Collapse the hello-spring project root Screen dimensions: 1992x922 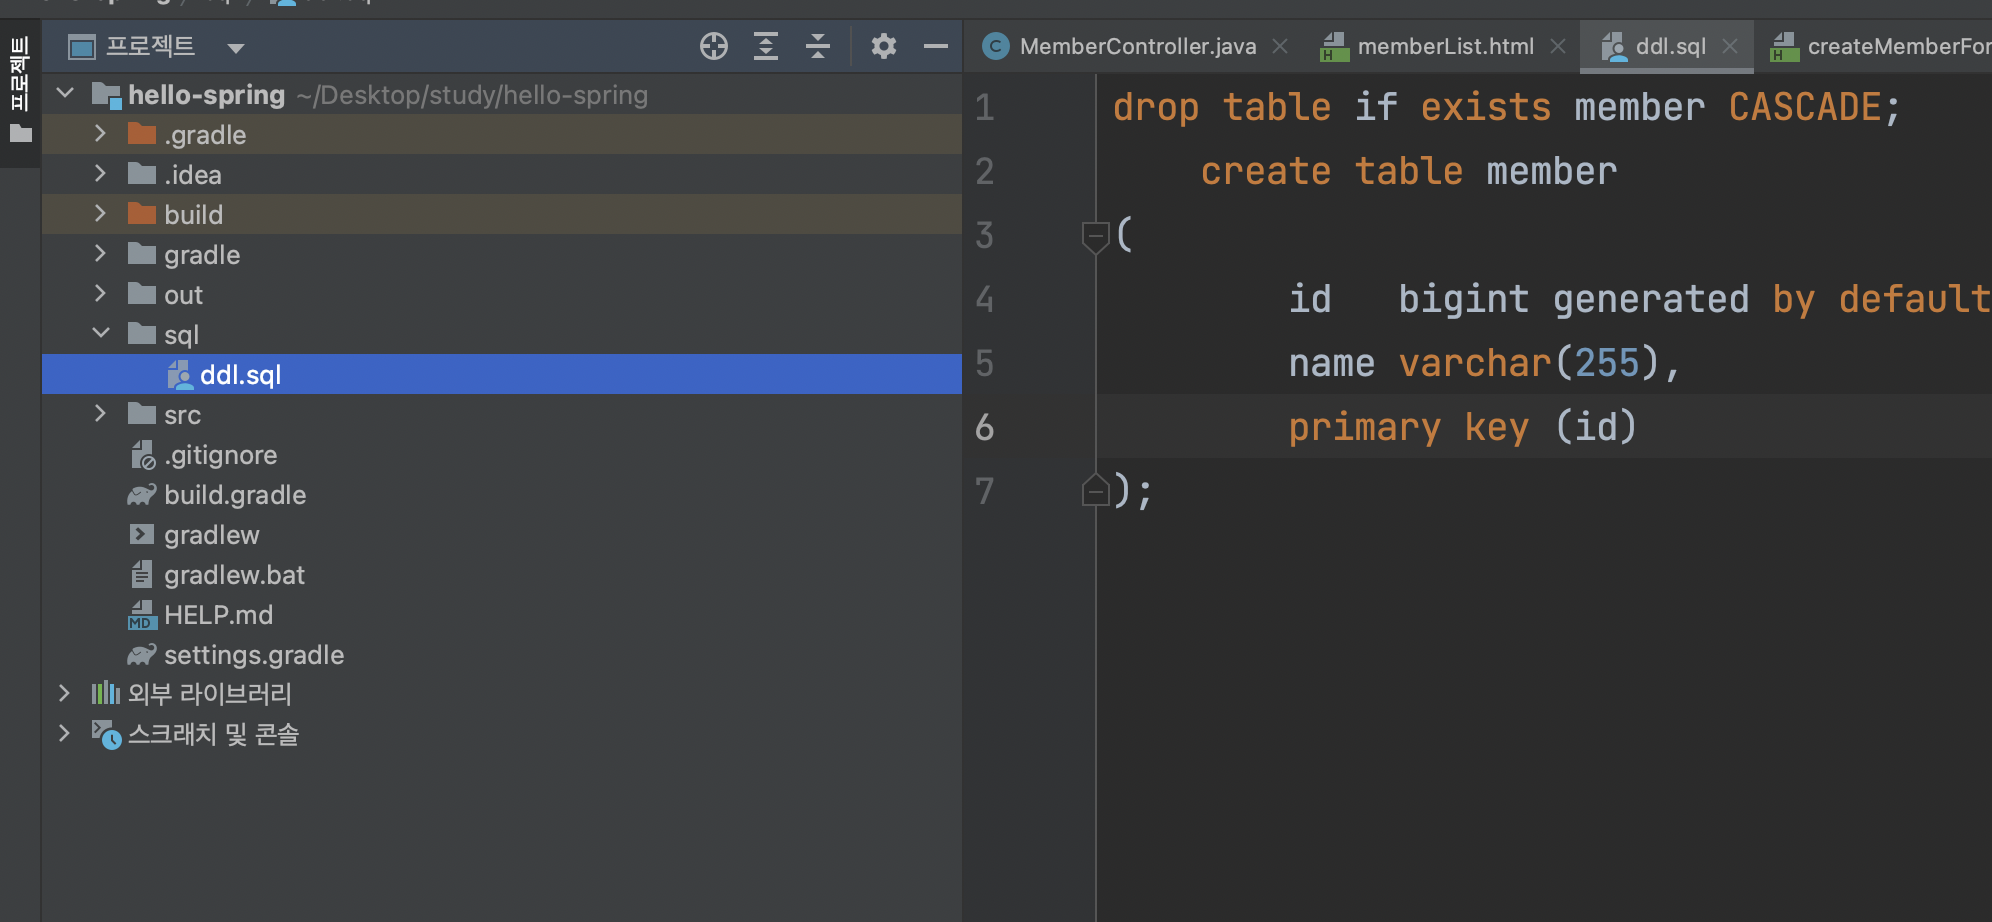(x=66, y=94)
